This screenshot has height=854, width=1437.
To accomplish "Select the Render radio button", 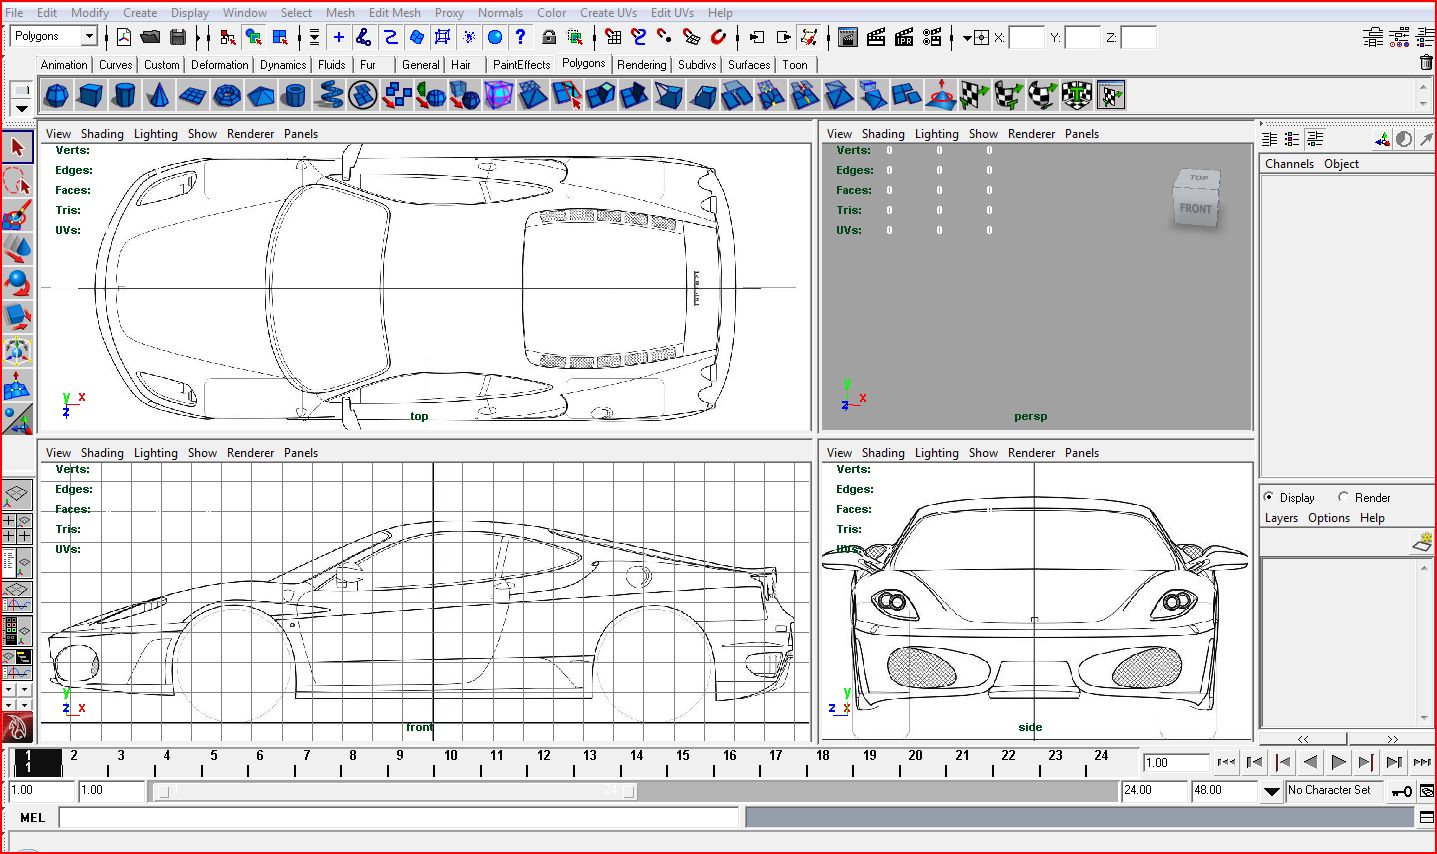I will point(1344,497).
